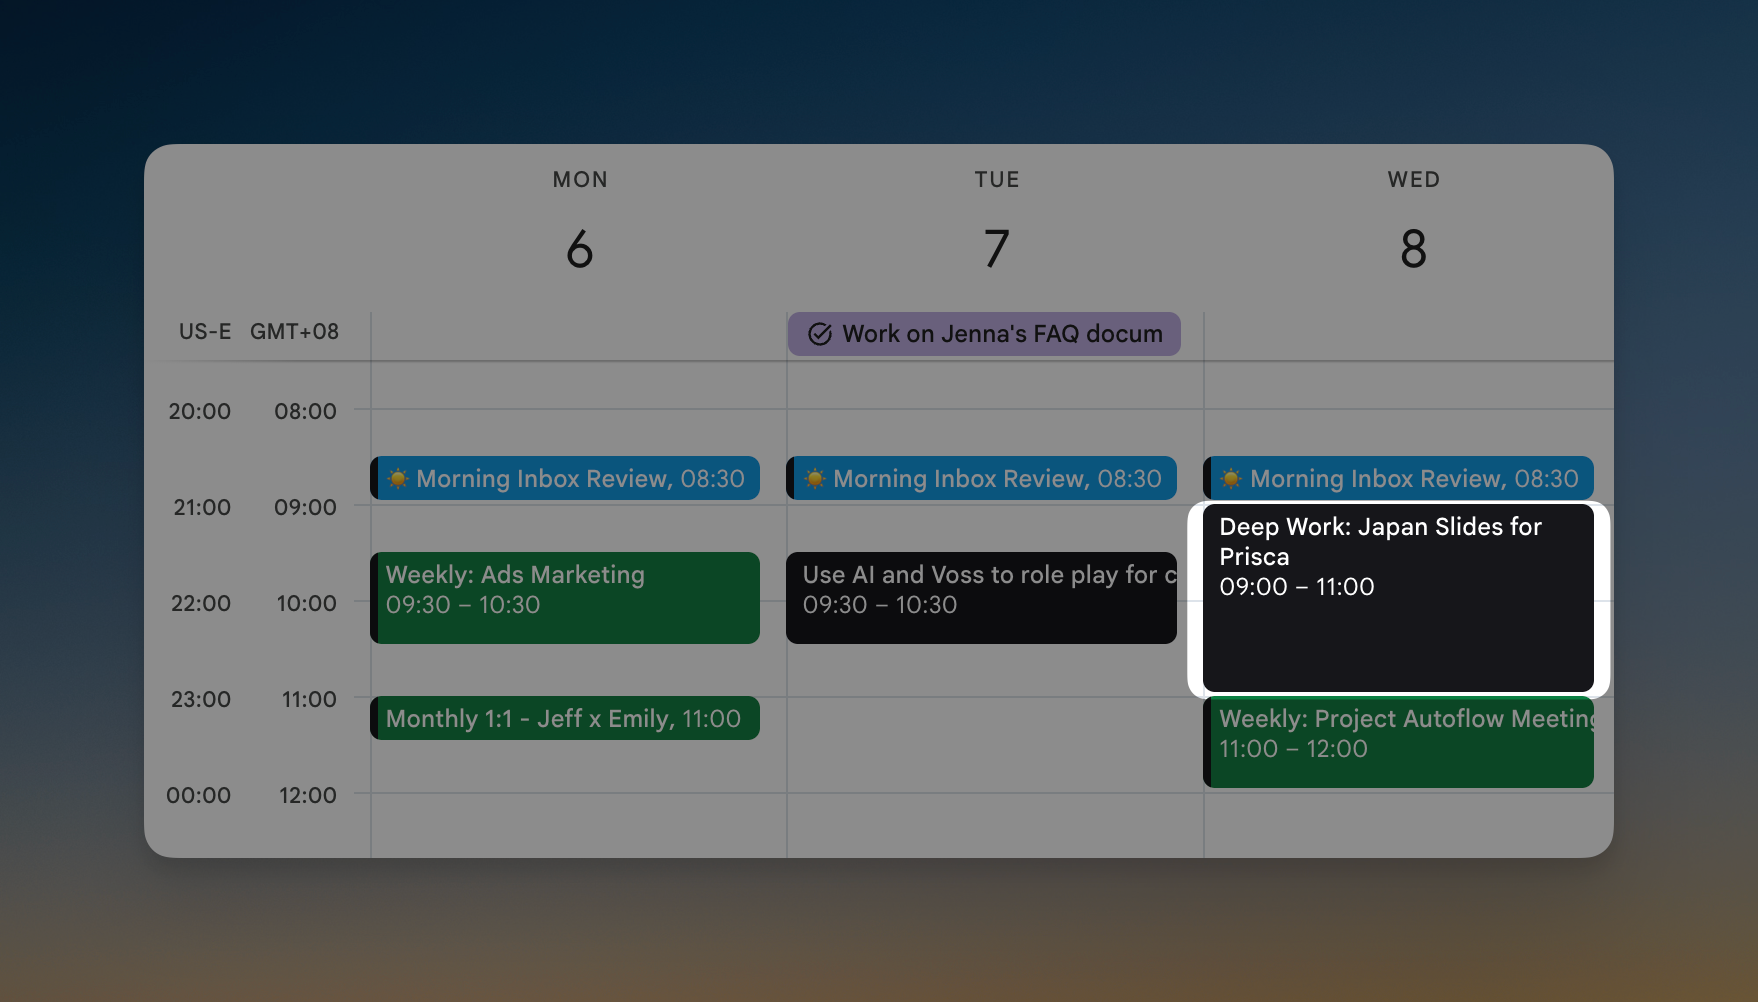Select Monday the 6th date header

(x=580, y=248)
